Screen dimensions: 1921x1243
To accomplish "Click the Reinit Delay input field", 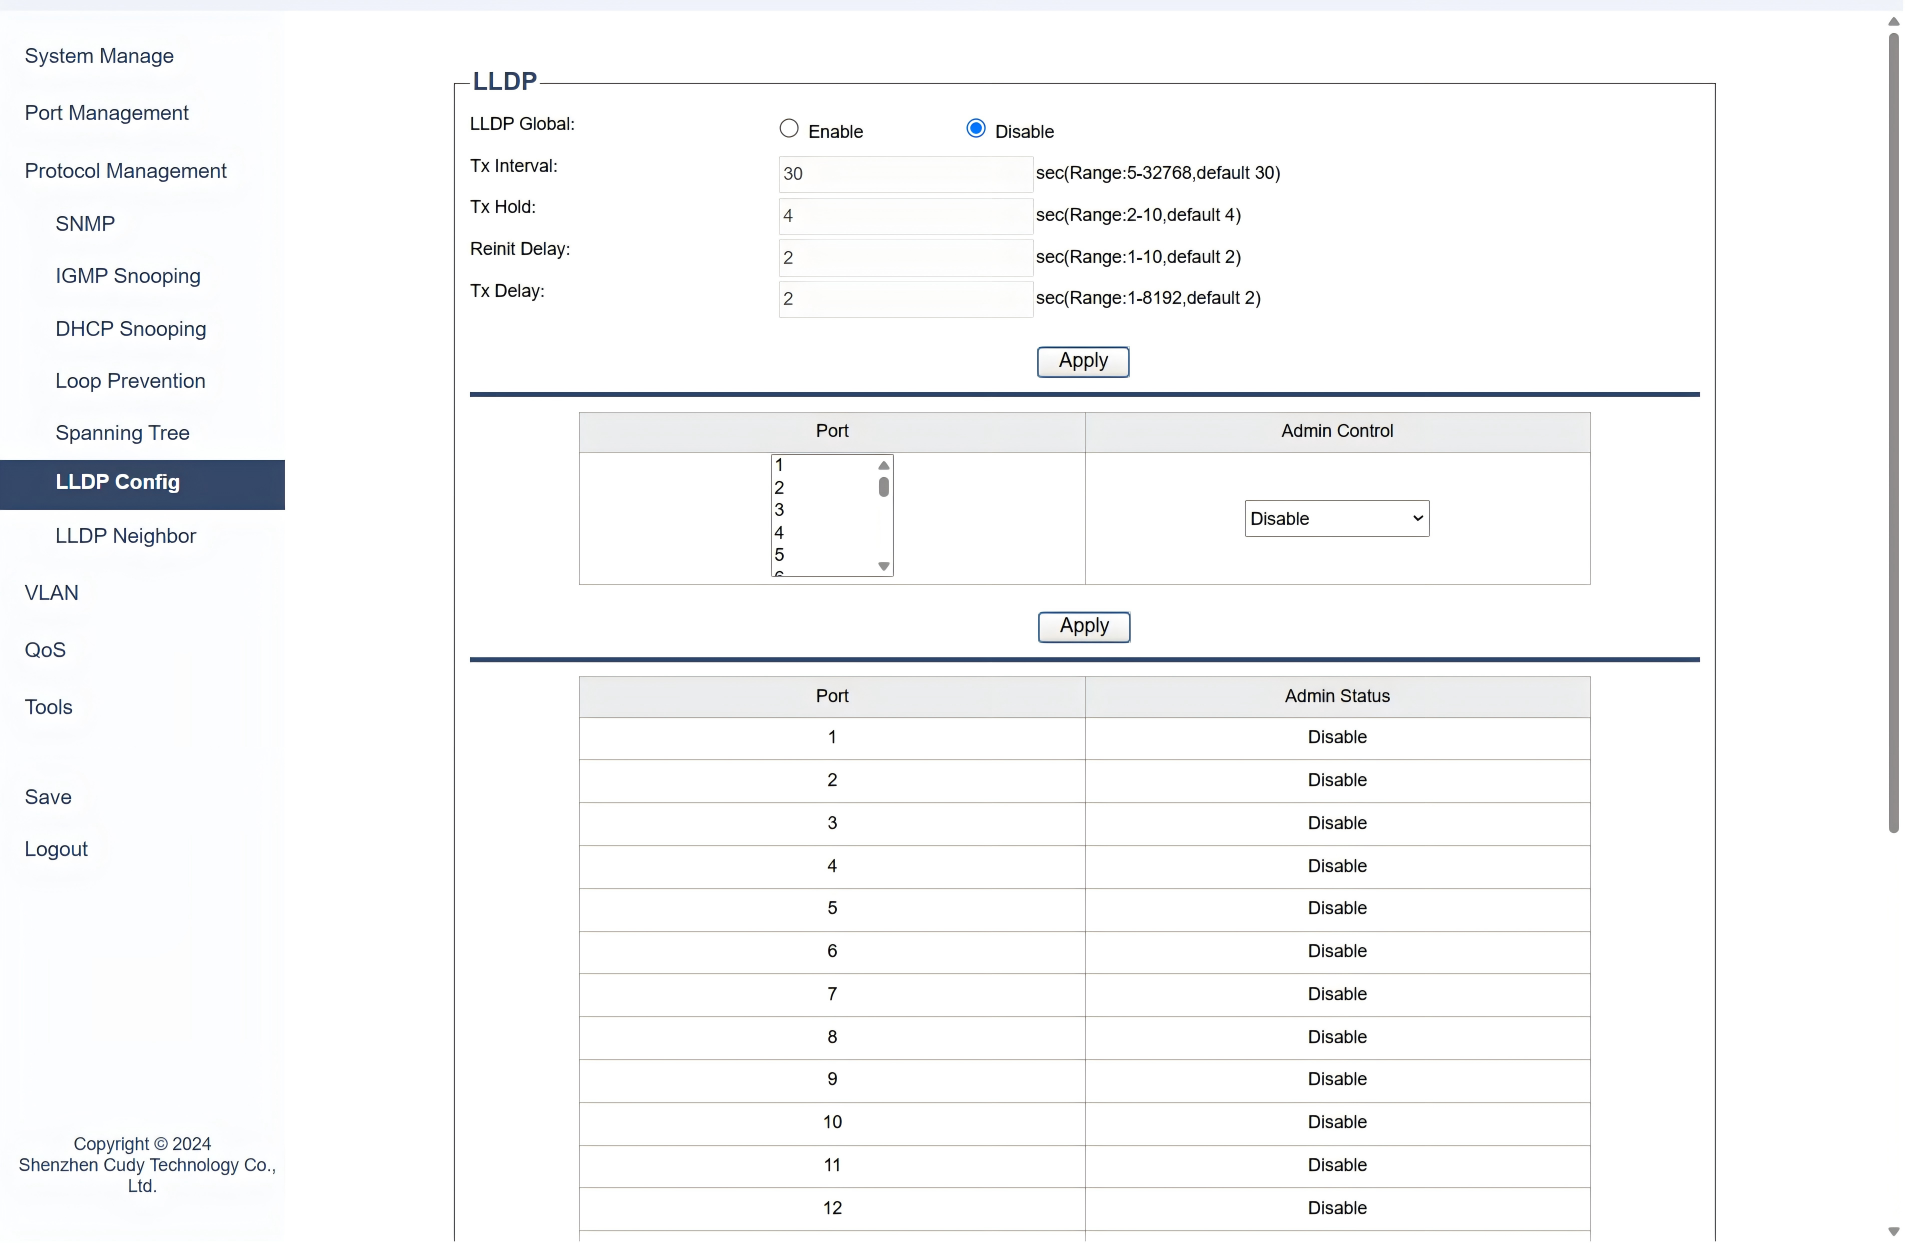I will click(x=905, y=258).
